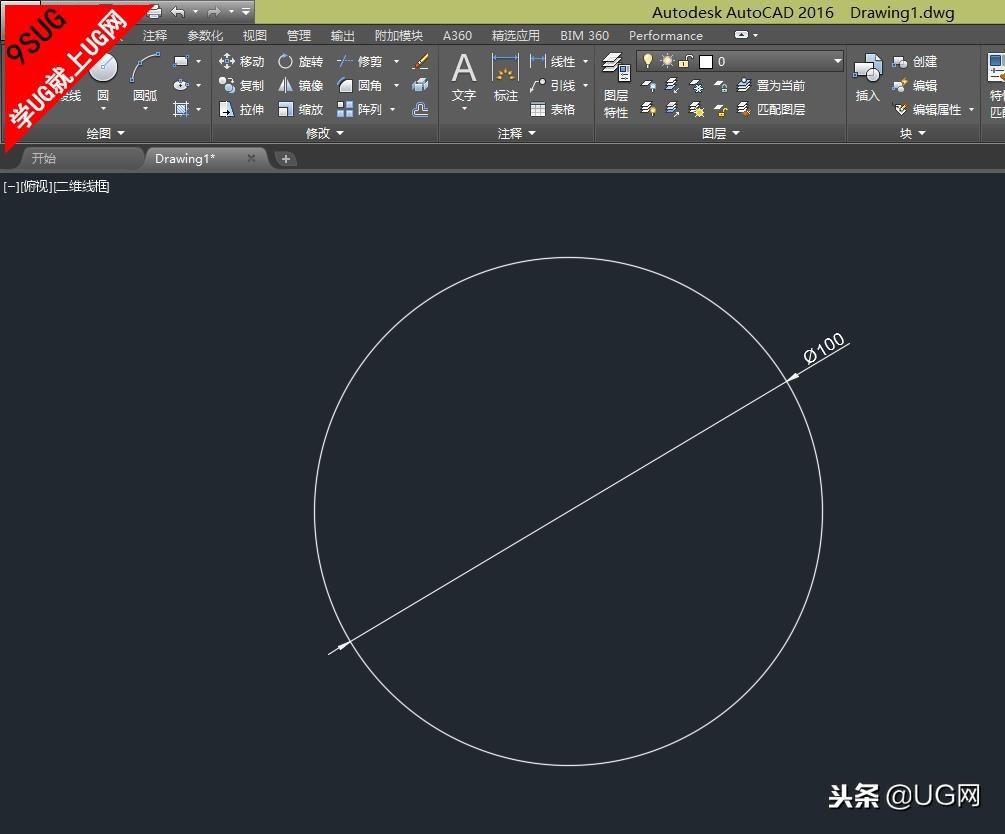The image size is (1005, 834).
Task: Toggle layer freeze sun icon
Action: 666,61
